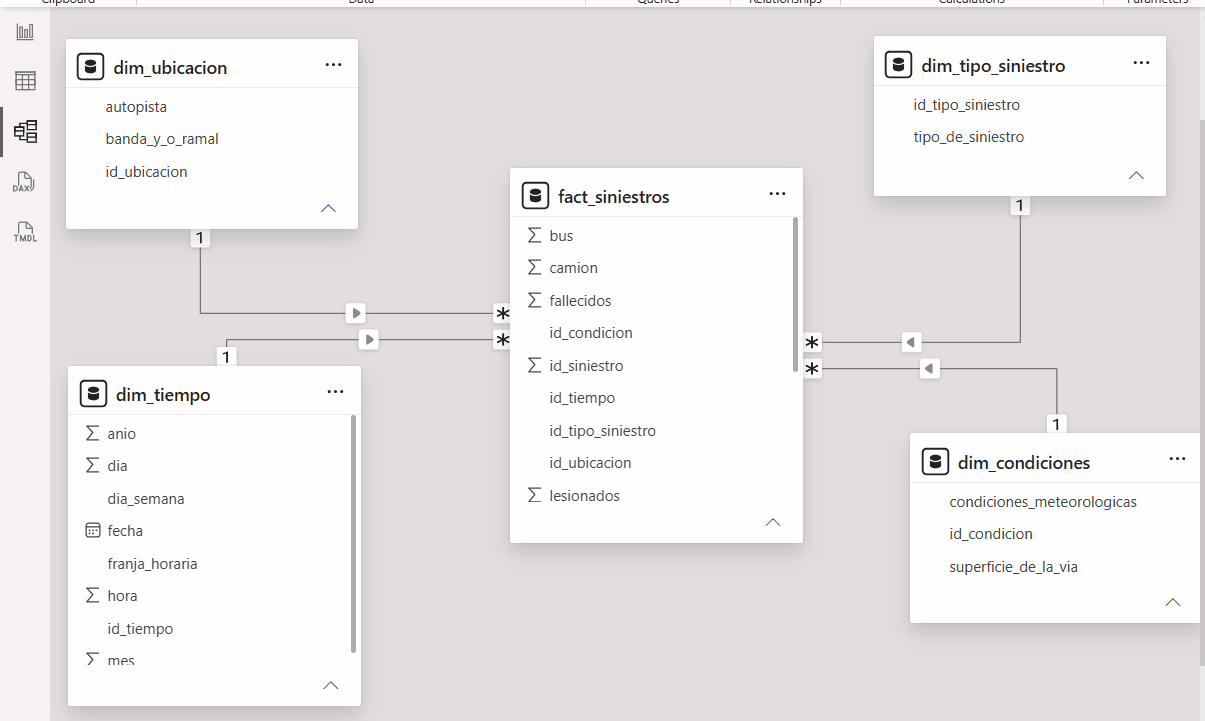Open Table view in left sidebar
This screenshot has height=721, width=1205.
click(x=25, y=81)
